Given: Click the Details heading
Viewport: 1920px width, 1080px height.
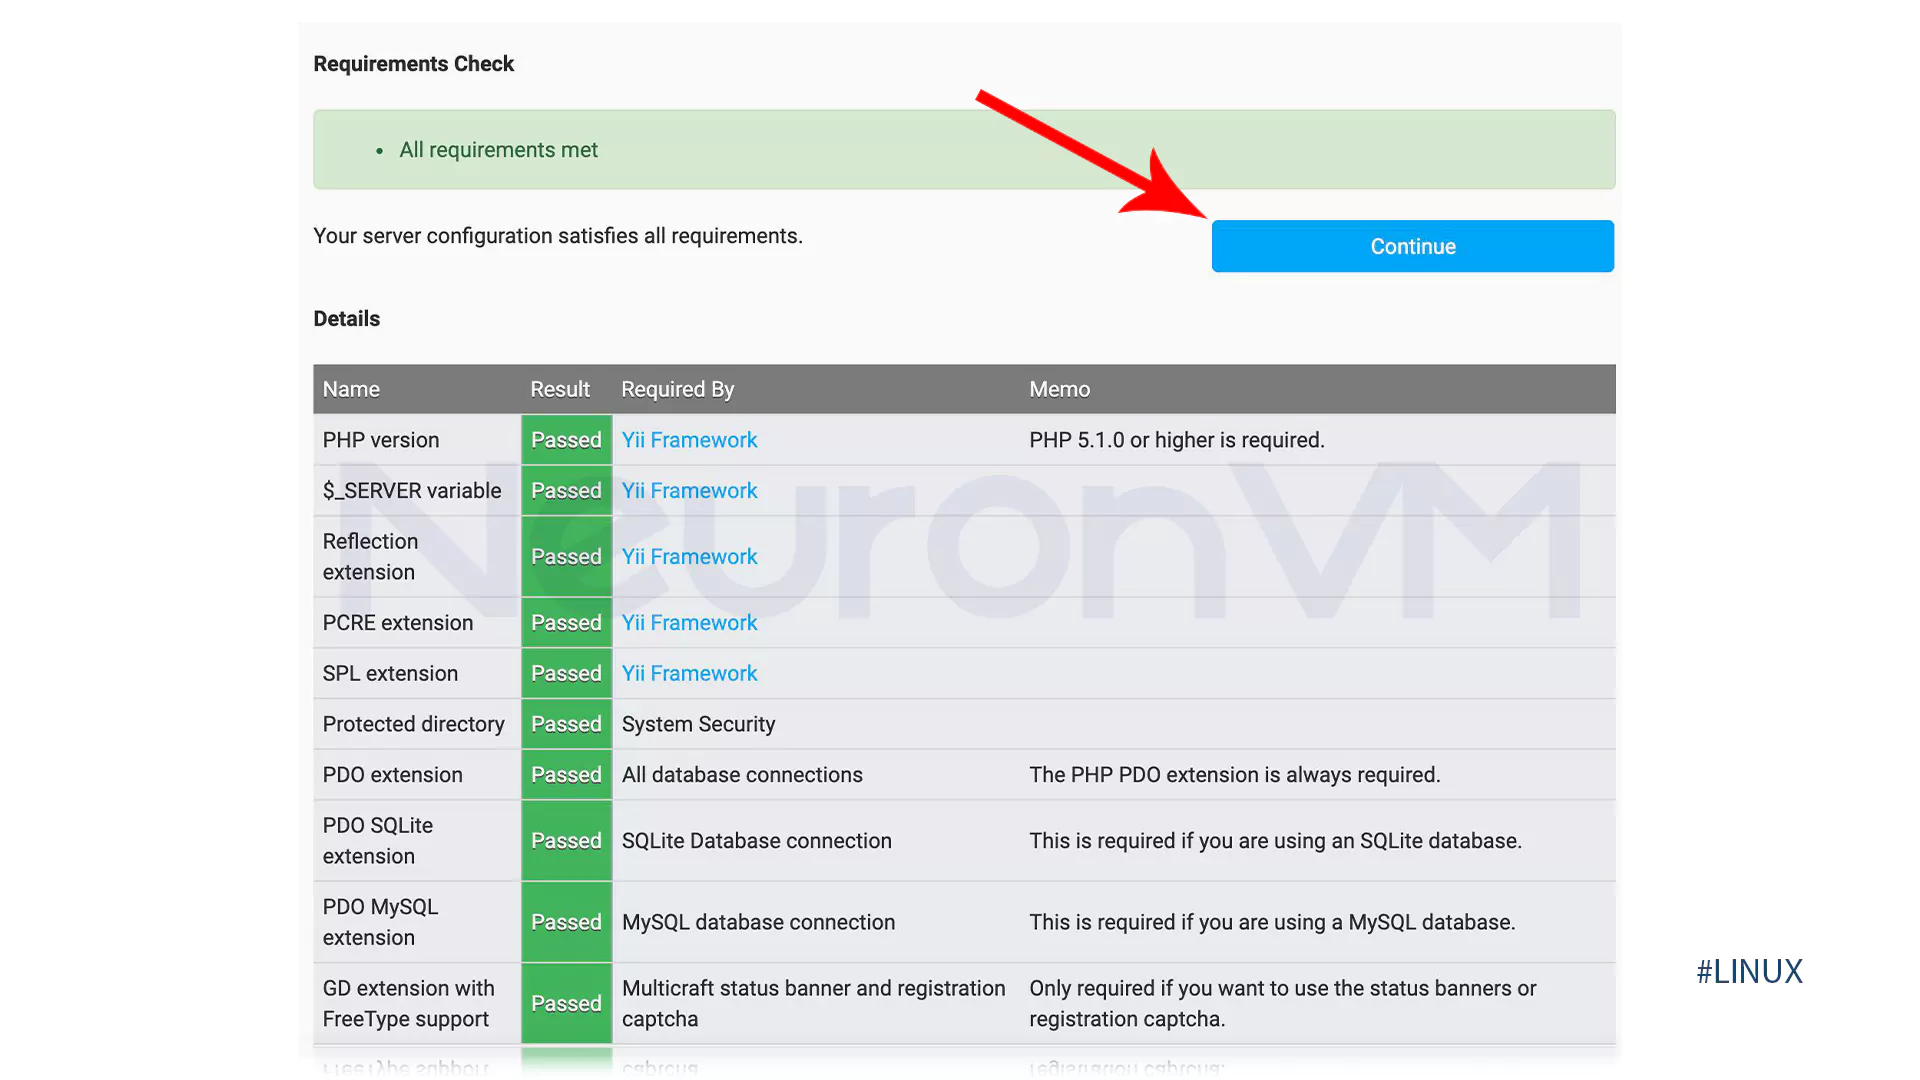Looking at the screenshot, I should click(346, 319).
